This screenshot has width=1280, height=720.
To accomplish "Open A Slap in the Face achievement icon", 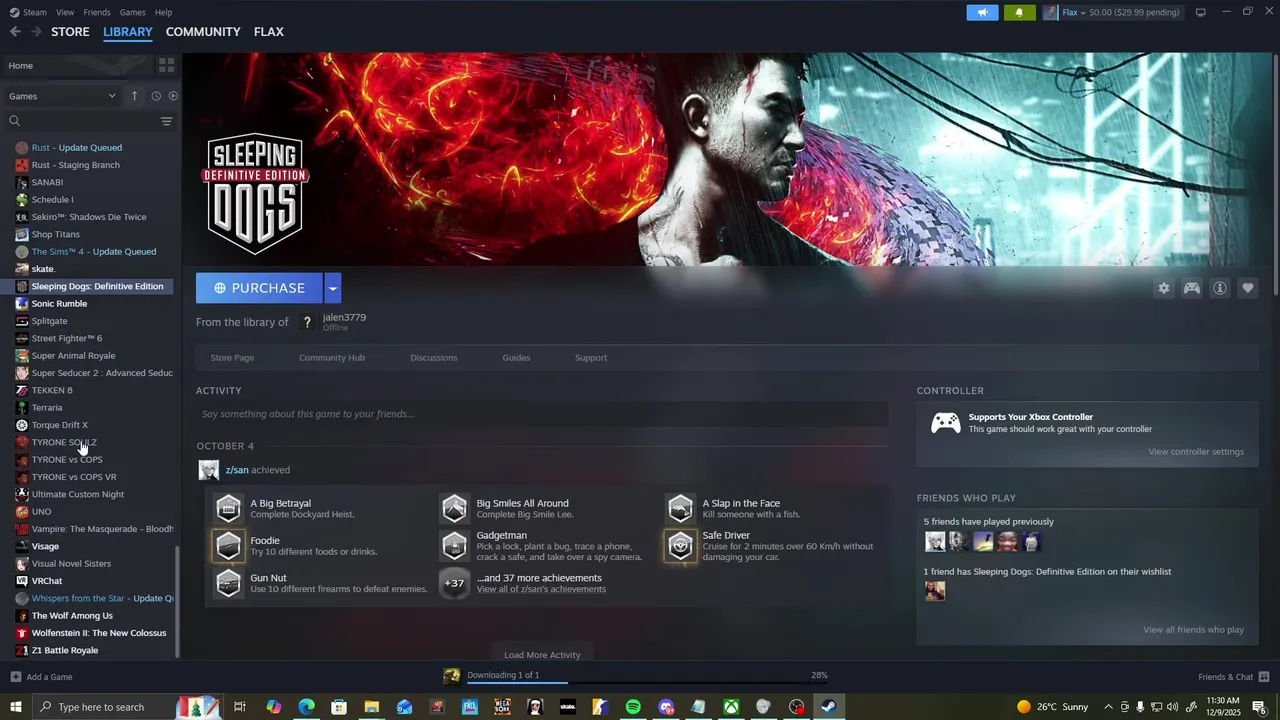I will pos(681,508).
